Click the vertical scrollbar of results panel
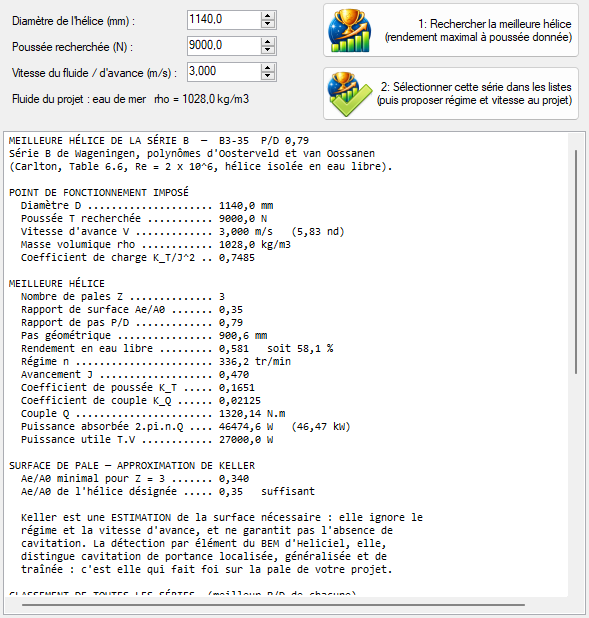The height and width of the screenshot is (618, 589). click(576, 262)
